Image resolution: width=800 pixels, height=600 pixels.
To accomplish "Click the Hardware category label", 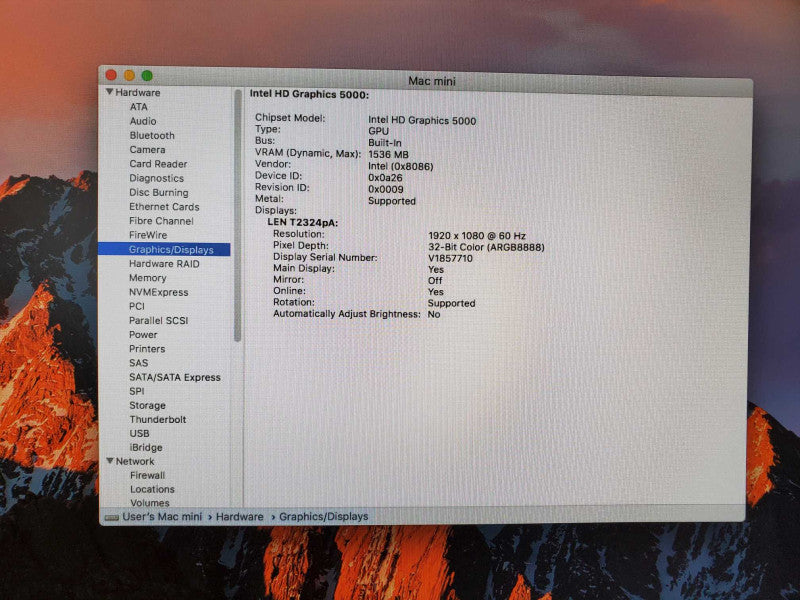I will click(x=138, y=92).
